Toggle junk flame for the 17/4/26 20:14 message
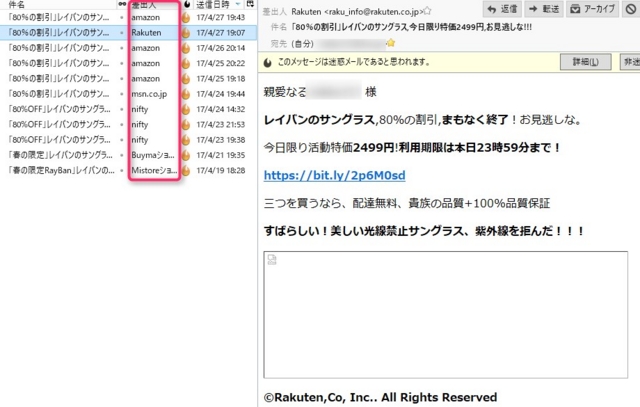 (186, 48)
